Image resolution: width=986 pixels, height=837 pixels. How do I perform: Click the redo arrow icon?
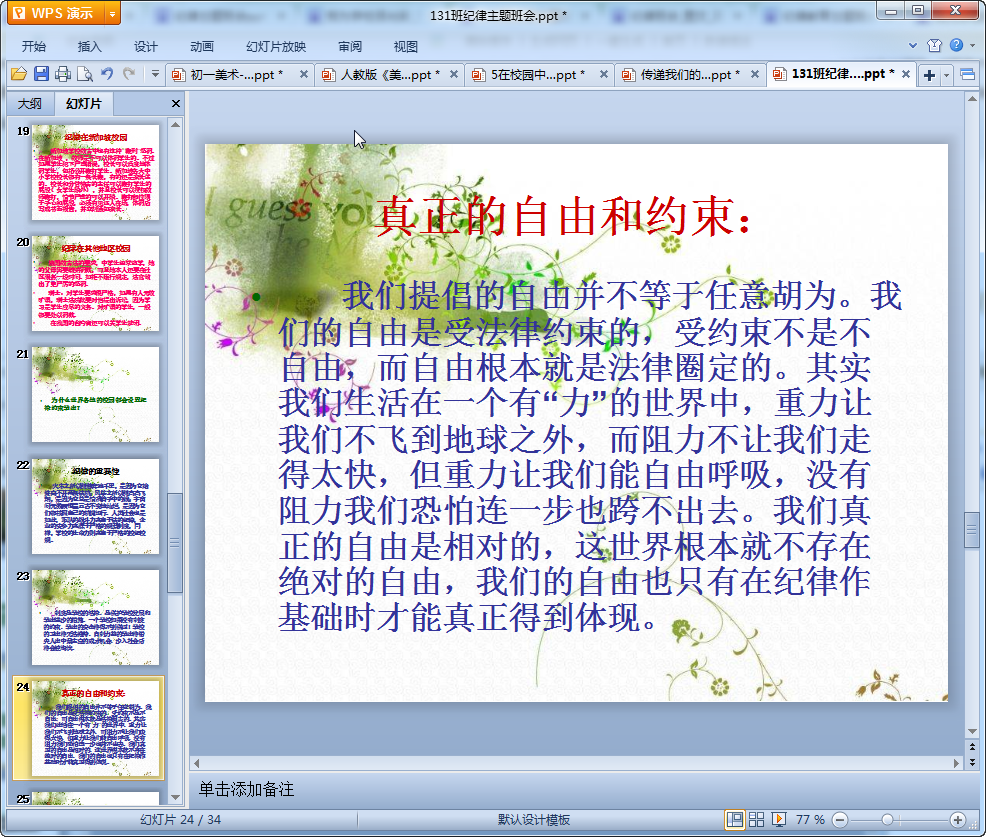click(130, 74)
